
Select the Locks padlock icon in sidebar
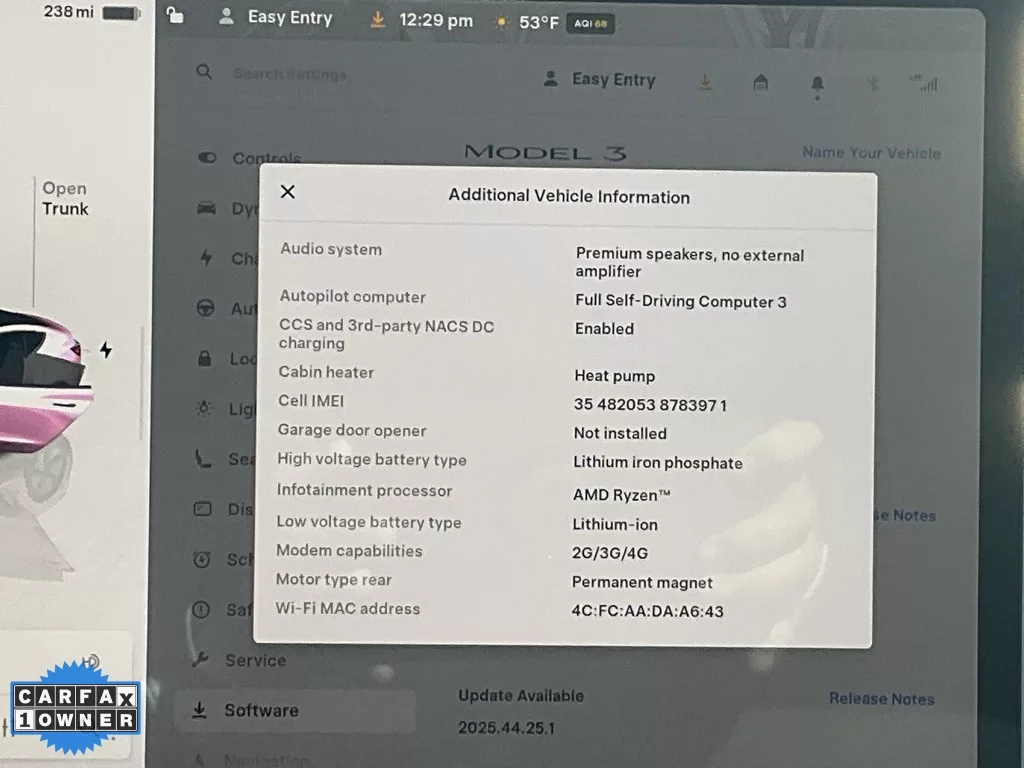pos(206,358)
